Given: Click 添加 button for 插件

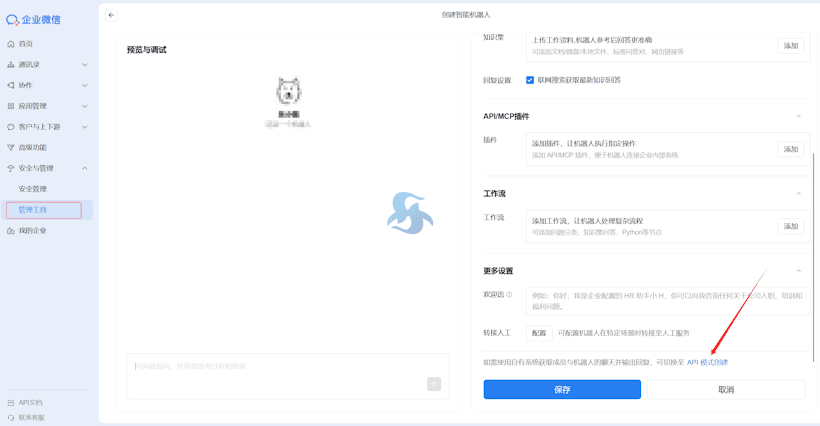Looking at the screenshot, I should [x=791, y=149].
